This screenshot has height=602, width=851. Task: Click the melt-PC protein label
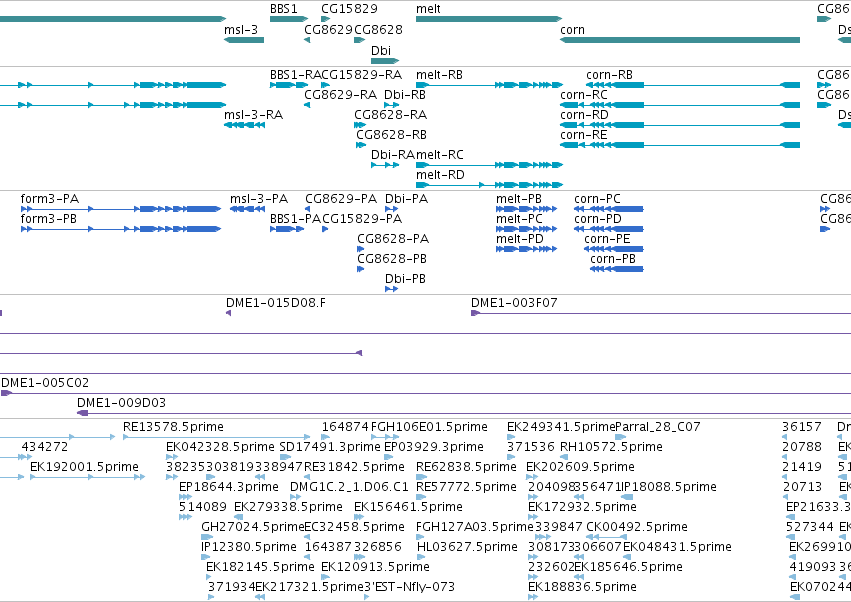(519, 219)
